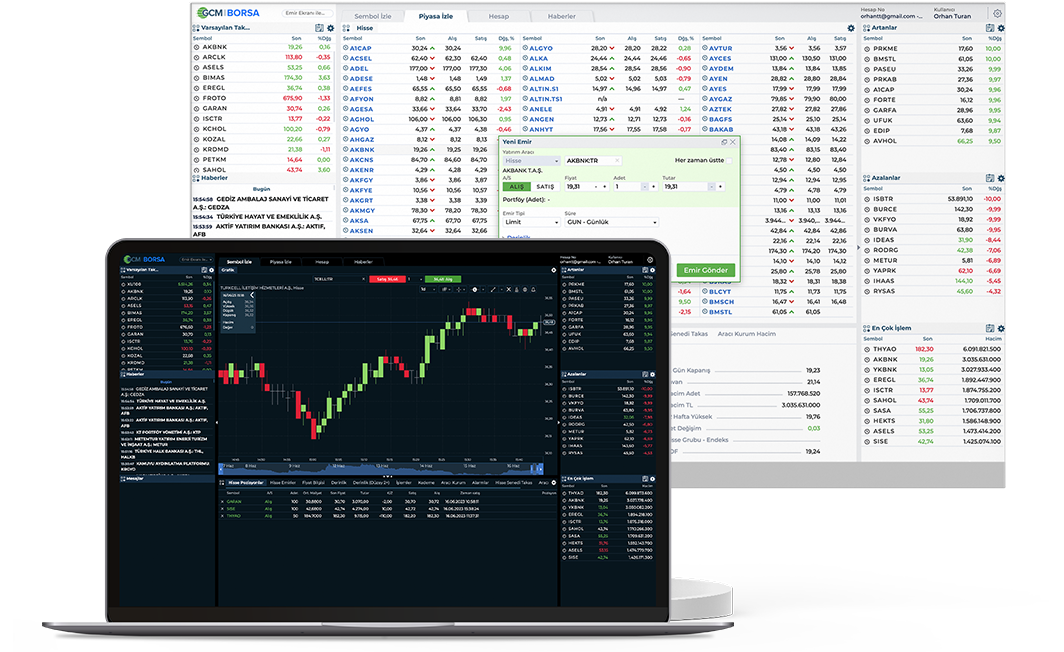Screen dimensions: 1064x652
Task: Enable the Her zaman üstte checkbox
Action: 729,160
